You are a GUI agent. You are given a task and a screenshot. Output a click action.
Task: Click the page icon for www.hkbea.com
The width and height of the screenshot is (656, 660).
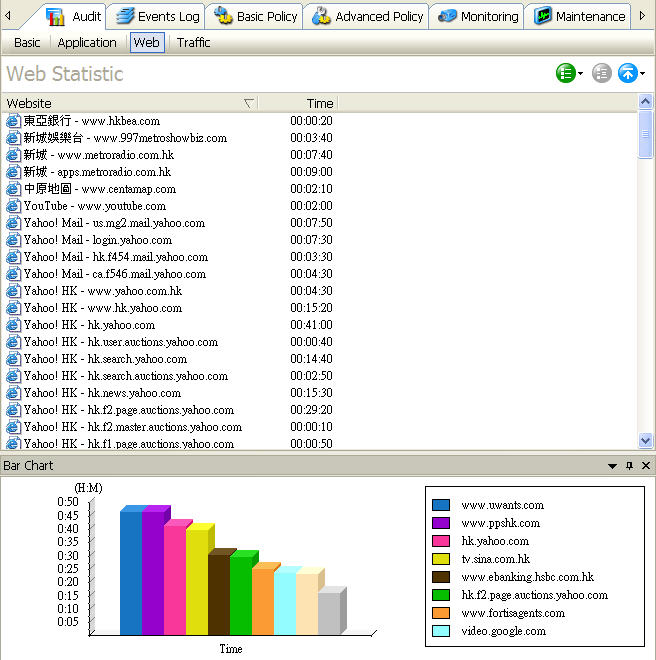tap(13, 121)
